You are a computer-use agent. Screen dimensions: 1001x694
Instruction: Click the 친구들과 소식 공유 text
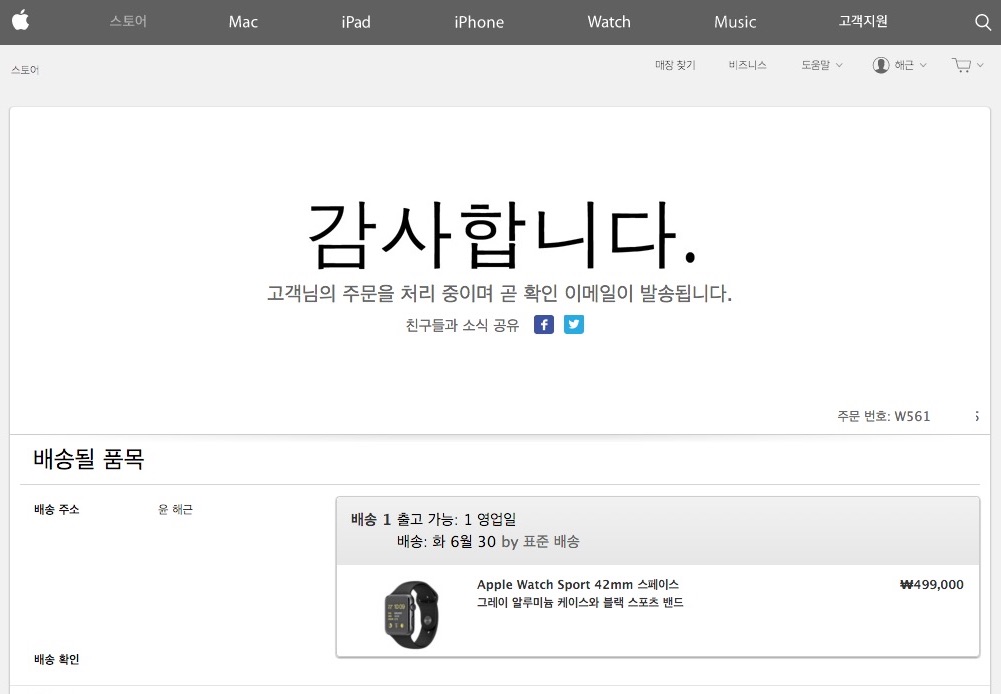pyautogui.click(x=462, y=326)
